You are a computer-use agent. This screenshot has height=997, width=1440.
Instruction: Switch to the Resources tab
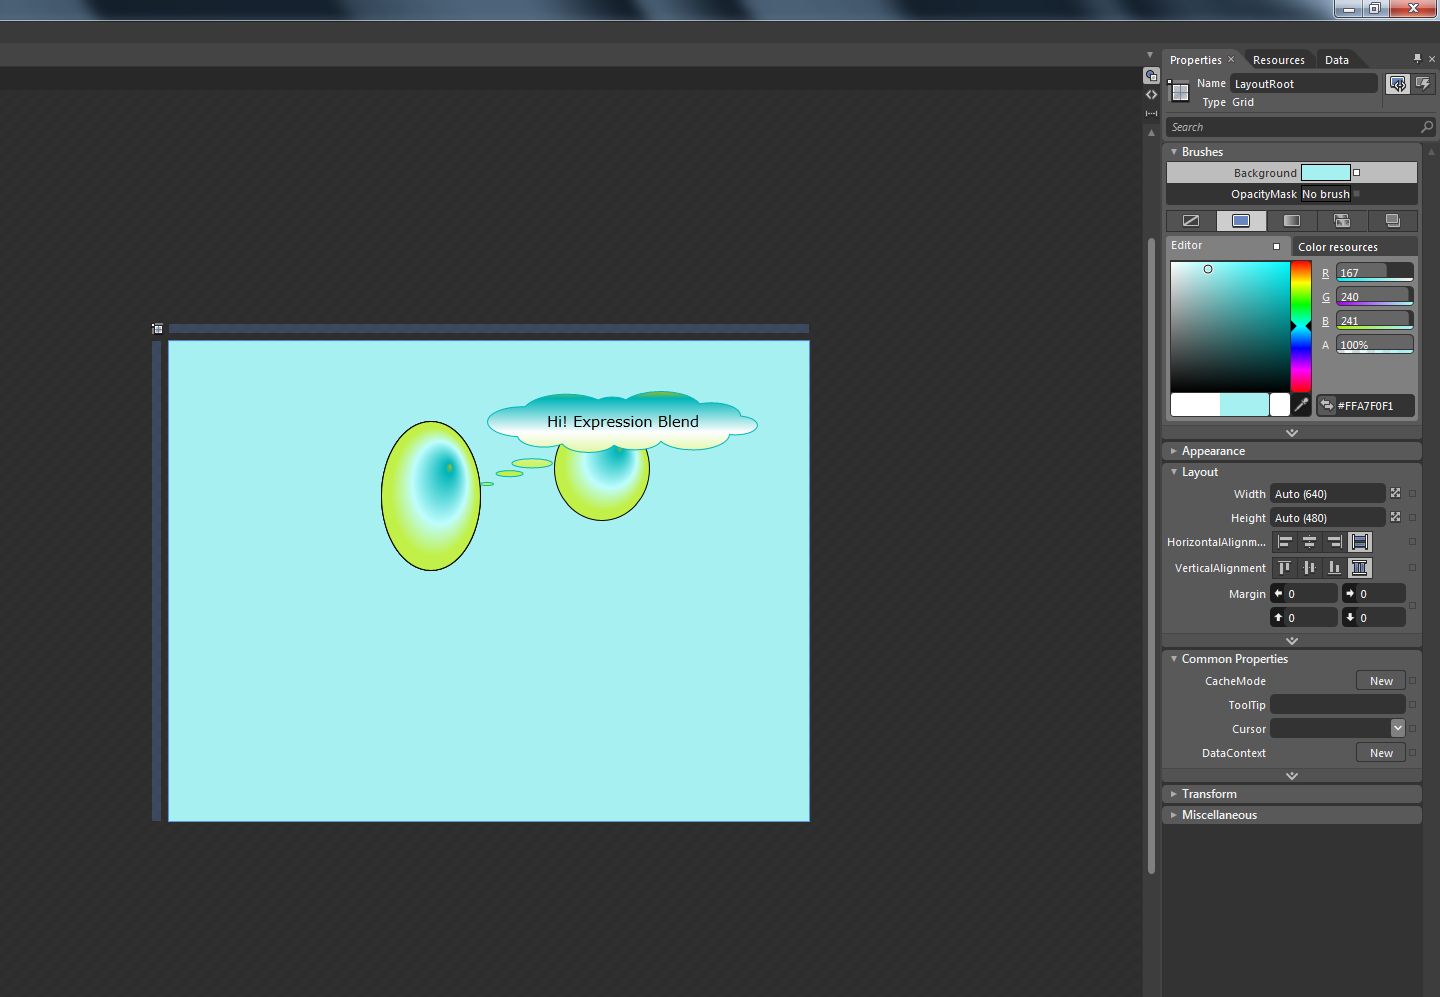(x=1279, y=60)
